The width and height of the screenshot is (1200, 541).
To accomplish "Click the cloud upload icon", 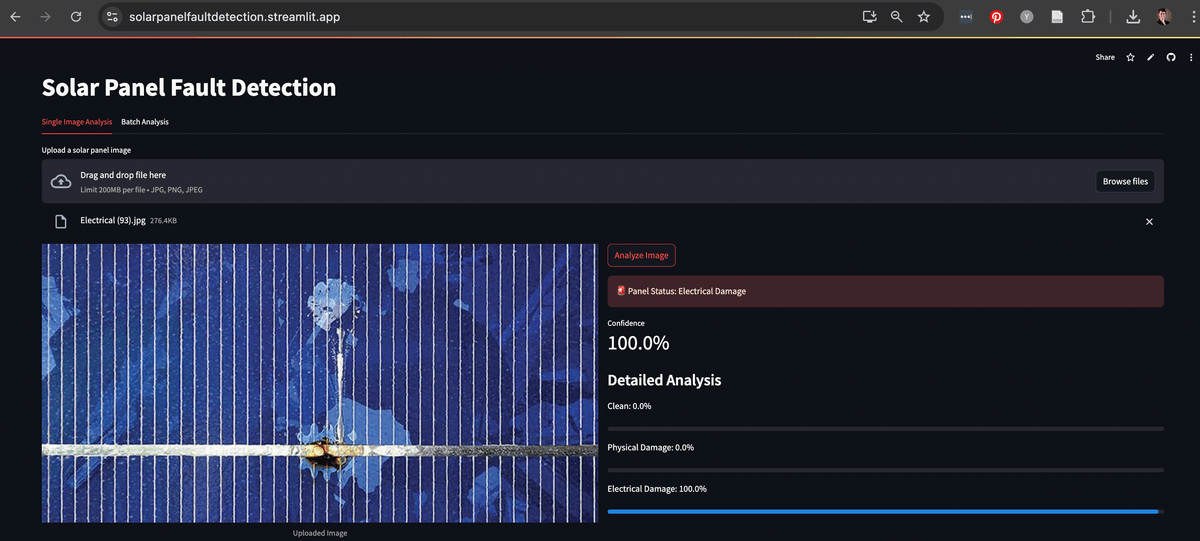I will pyautogui.click(x=61, y=181).
